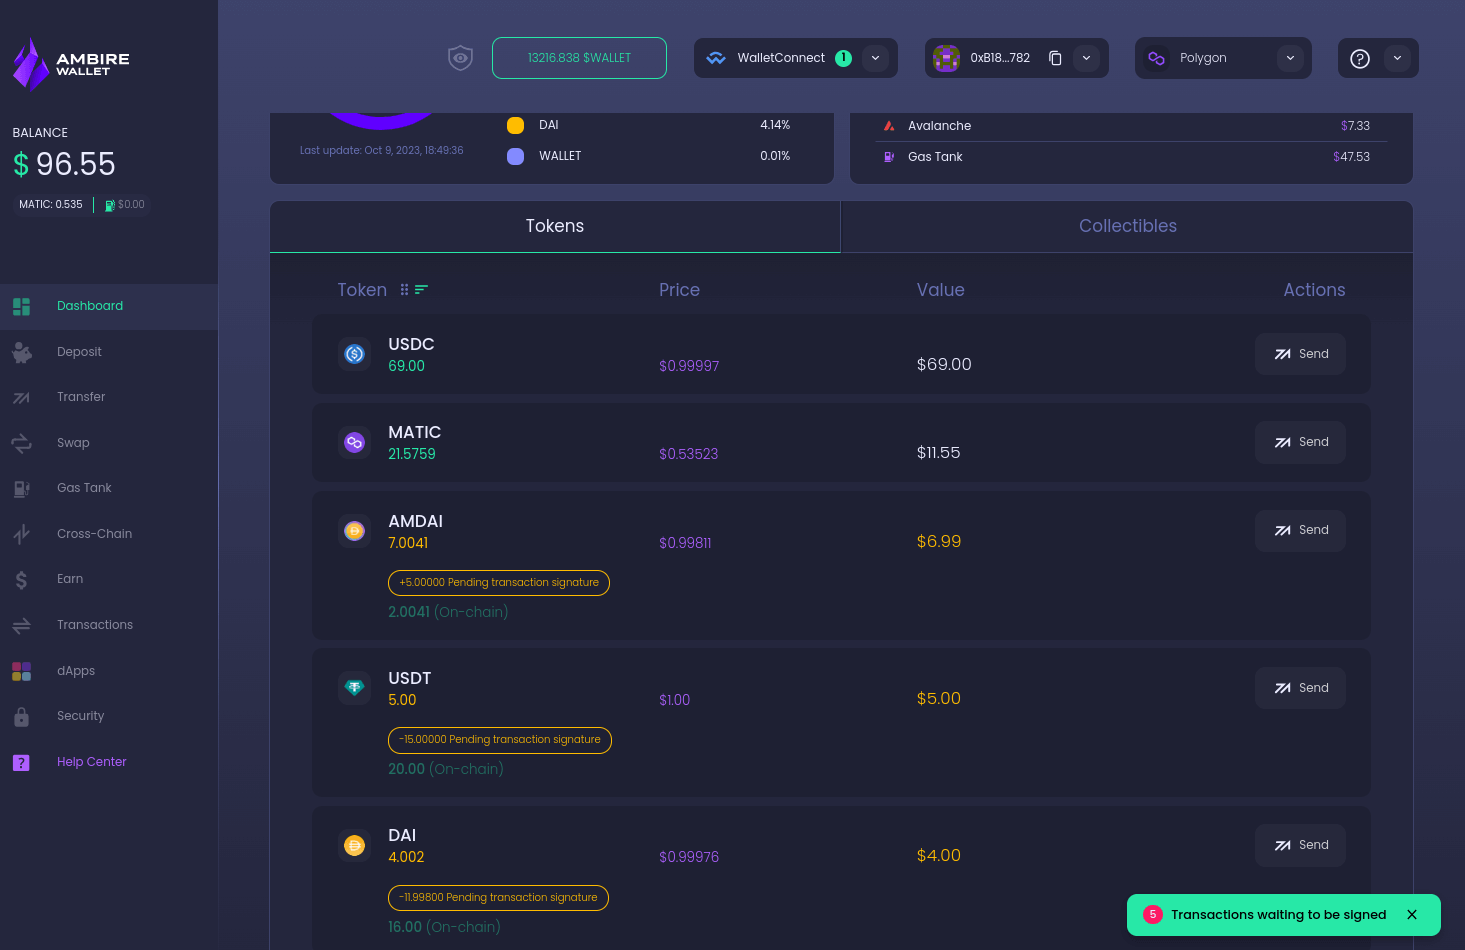Click the MATIC token icon
This screenshot has height=950, width=1465.
(x=354, y=442)
